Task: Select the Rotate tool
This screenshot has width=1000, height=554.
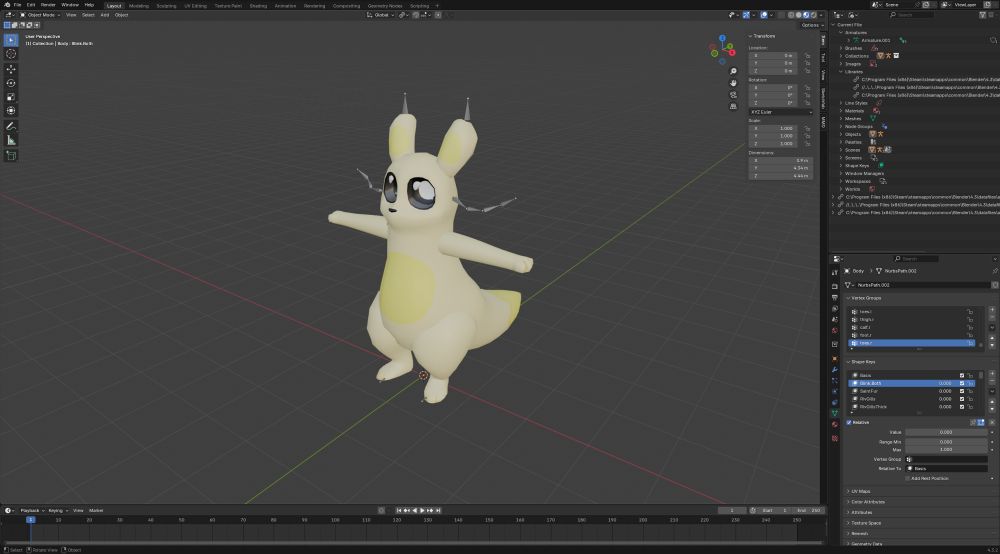Action: tap(11, 83)
